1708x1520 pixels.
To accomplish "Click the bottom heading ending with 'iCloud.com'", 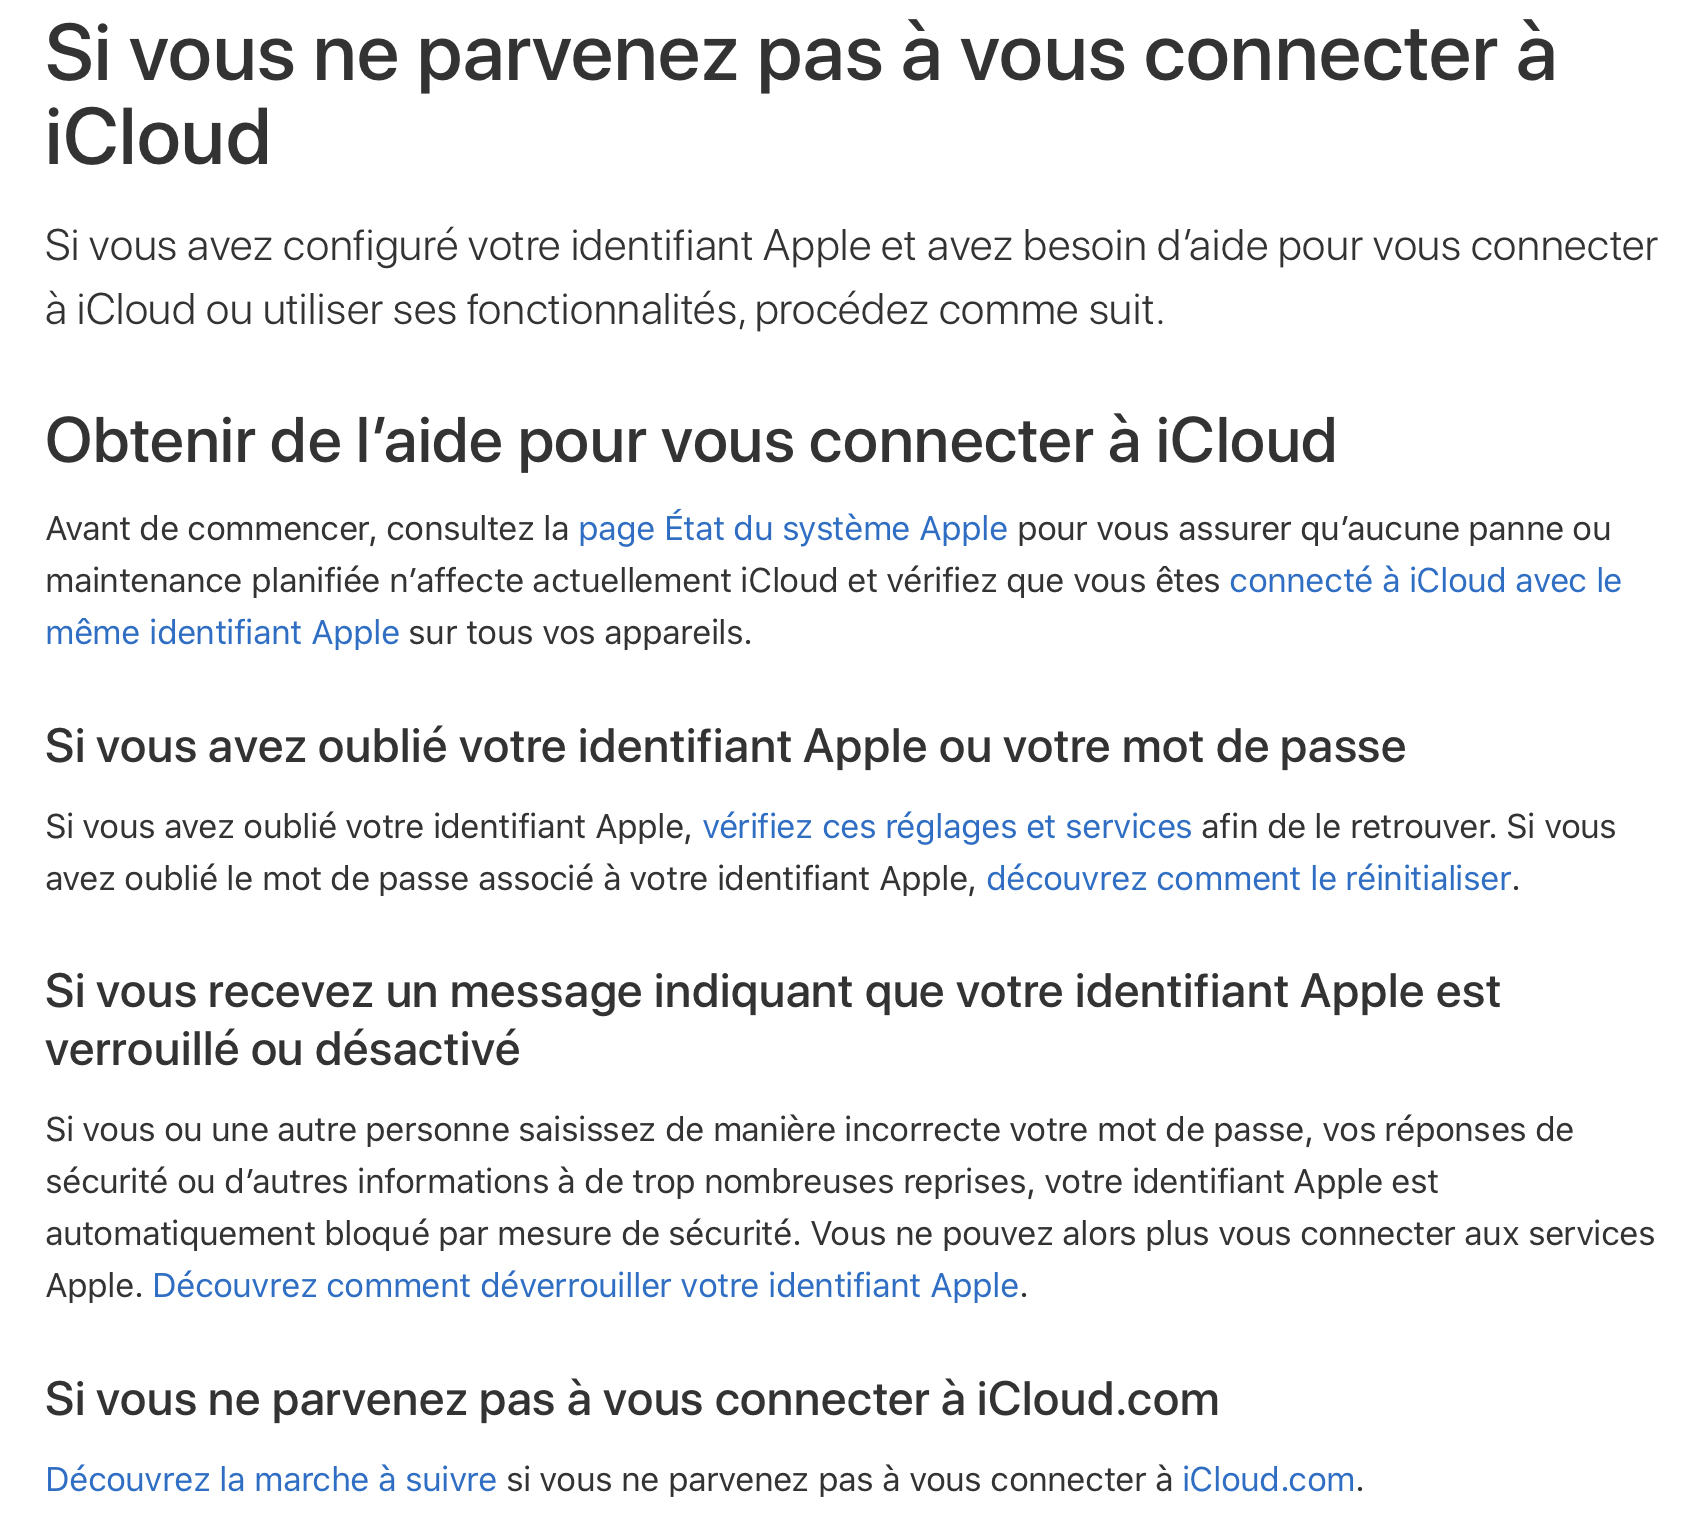I will tap(631, 1399).
